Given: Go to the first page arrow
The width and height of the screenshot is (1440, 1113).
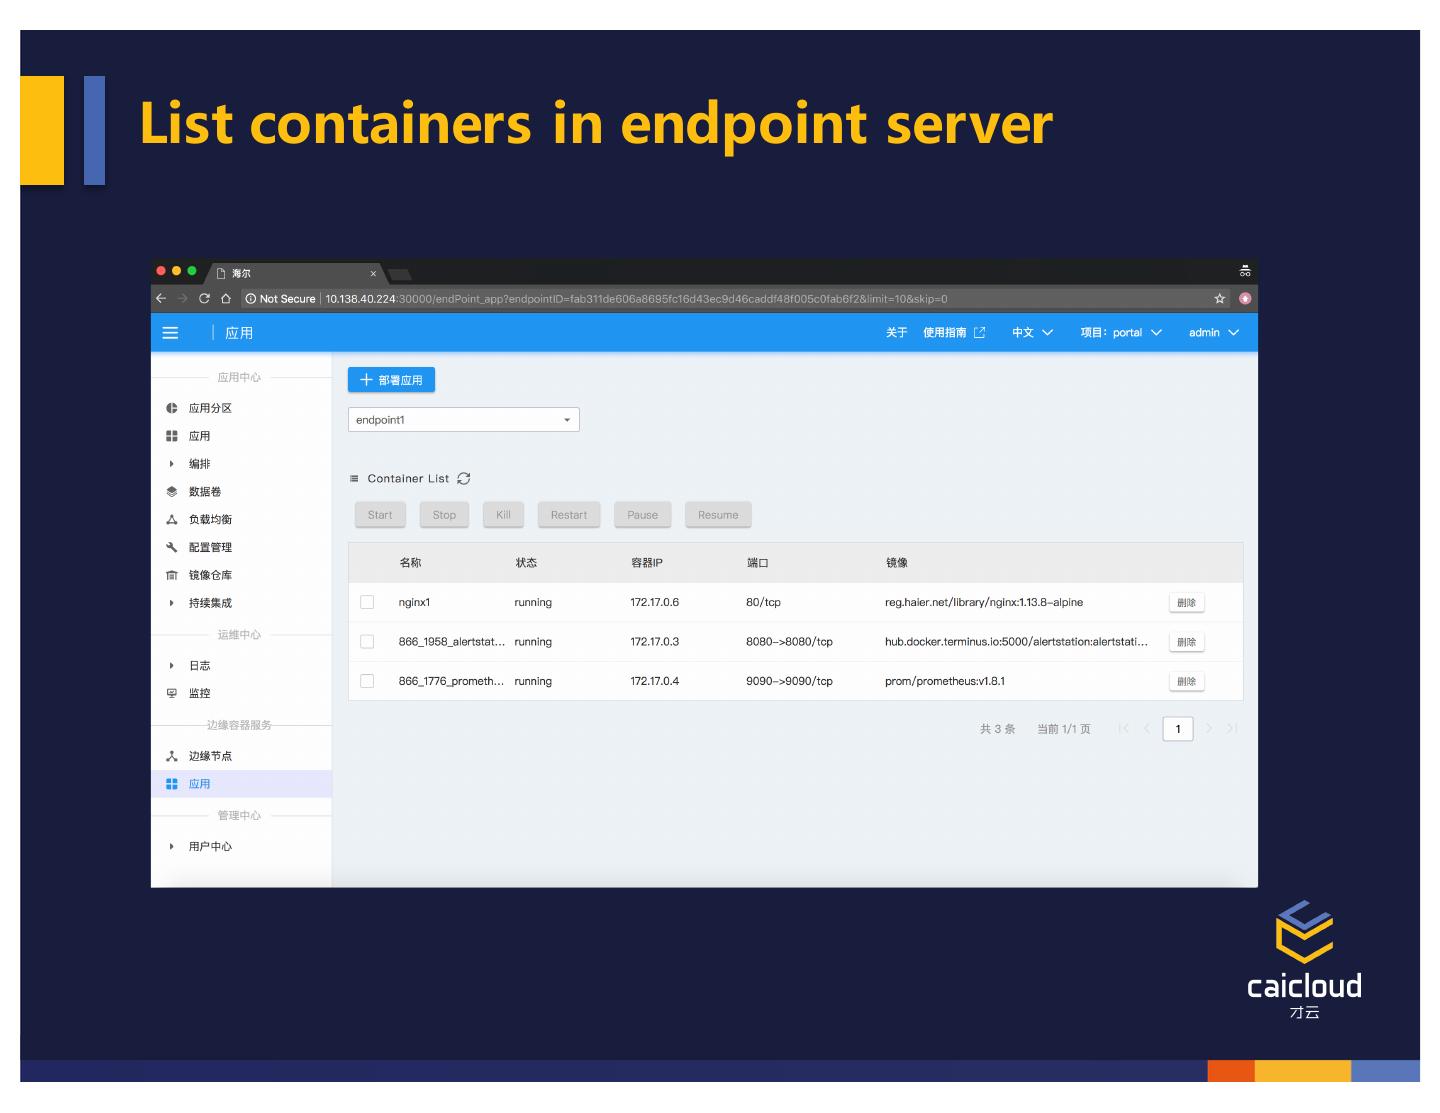Looking at the screenshot, I should coord(1123,729).
